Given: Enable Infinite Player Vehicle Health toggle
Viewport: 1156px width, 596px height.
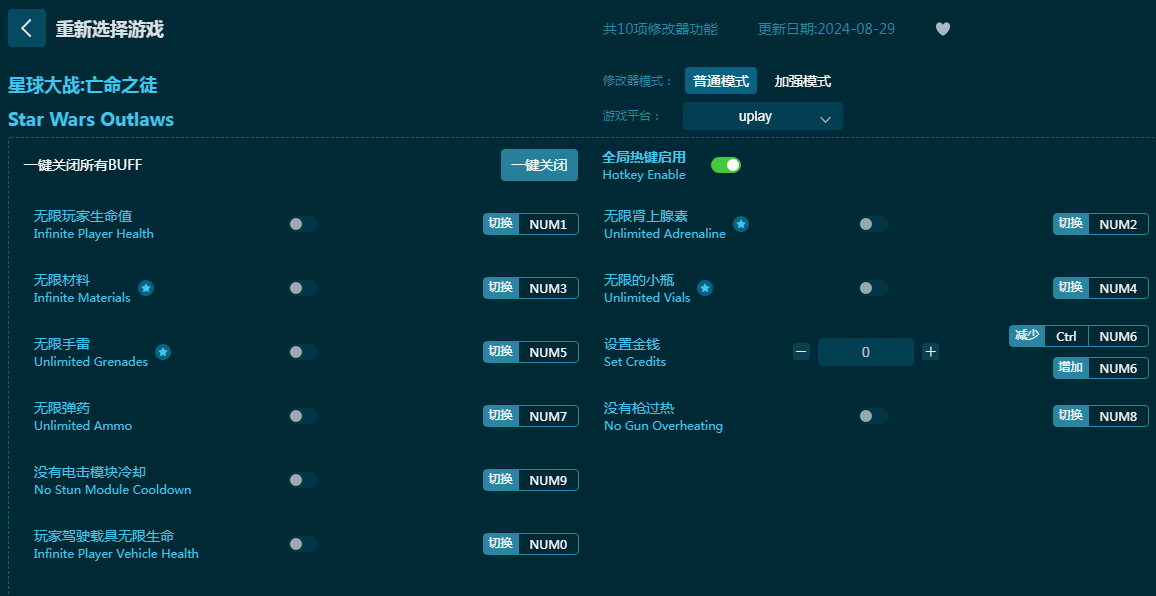Looking at the screenshot, I should point(302,544).
